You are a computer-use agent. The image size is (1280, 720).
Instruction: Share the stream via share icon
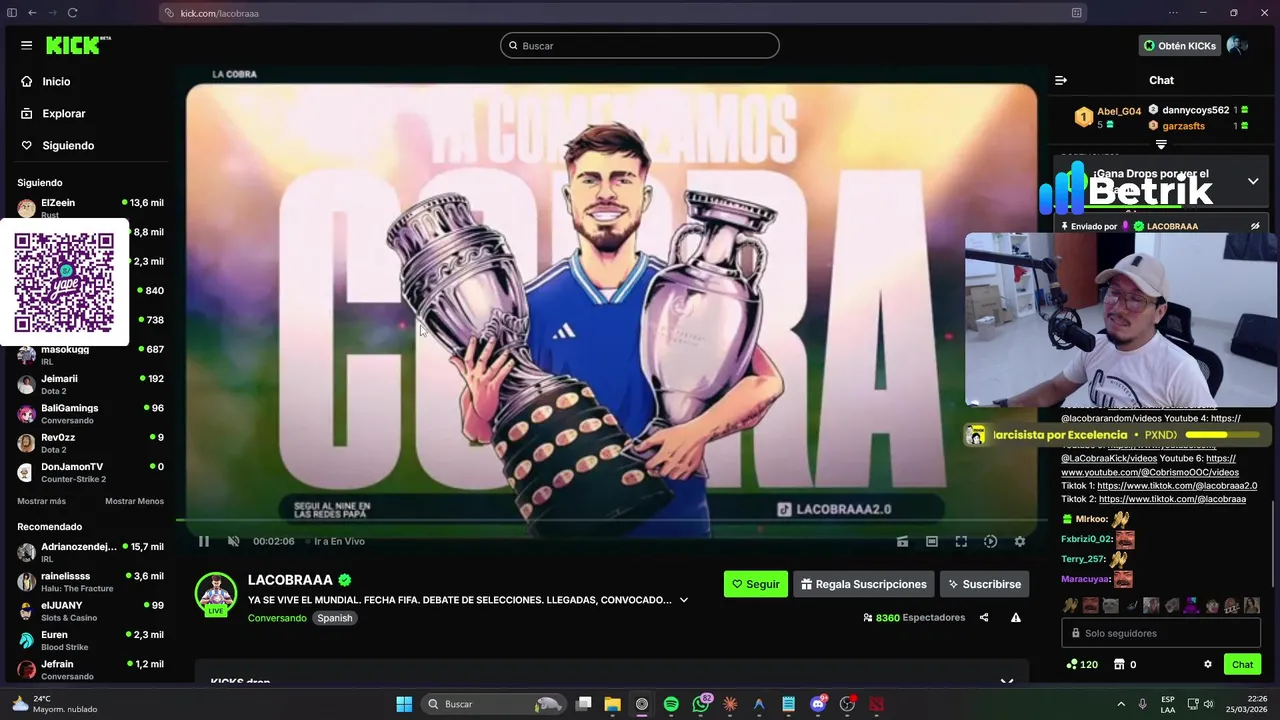coord(984,618)
